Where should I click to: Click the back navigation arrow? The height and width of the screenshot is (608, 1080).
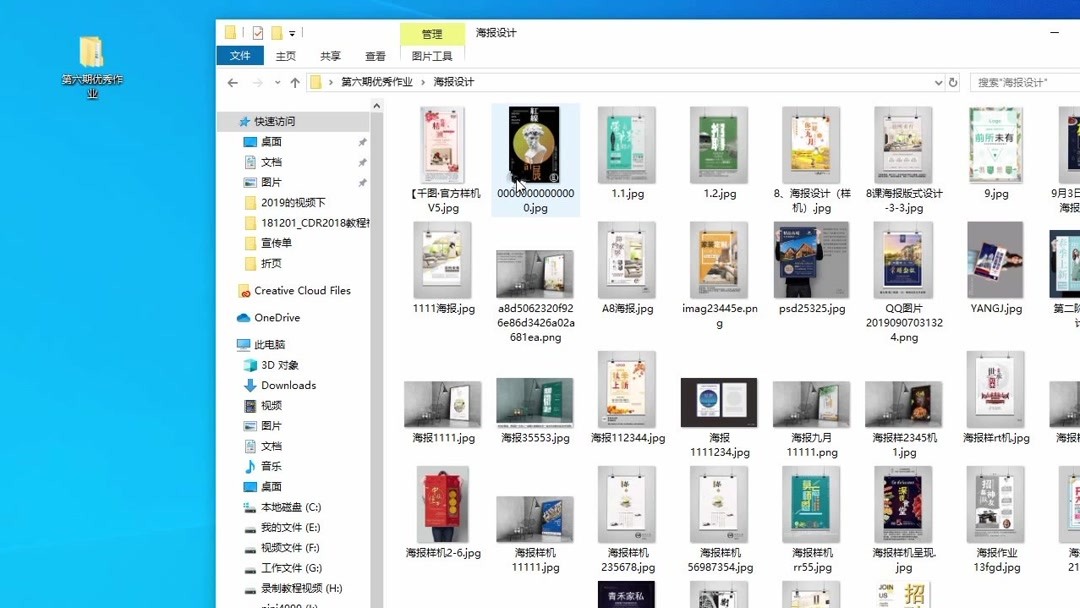point(232,81)
